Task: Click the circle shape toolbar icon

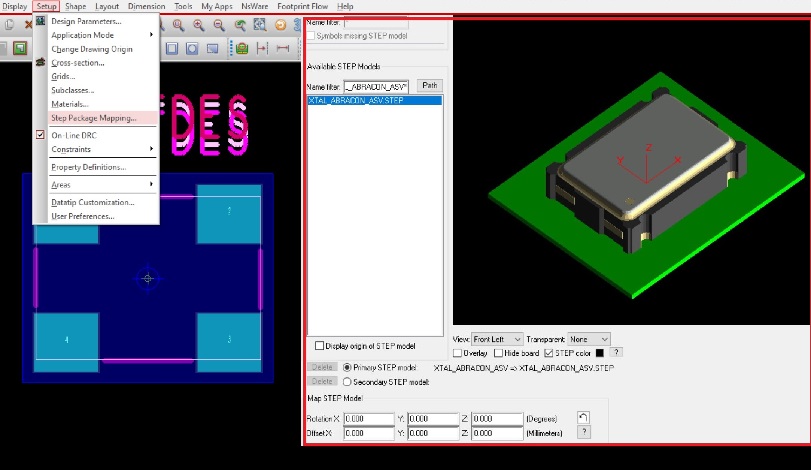Action: pyautogui.click(x=193, y=48)
